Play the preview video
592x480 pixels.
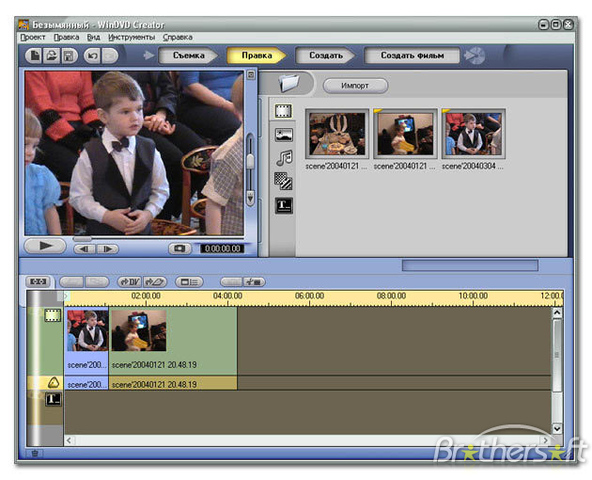pos(45,246)
